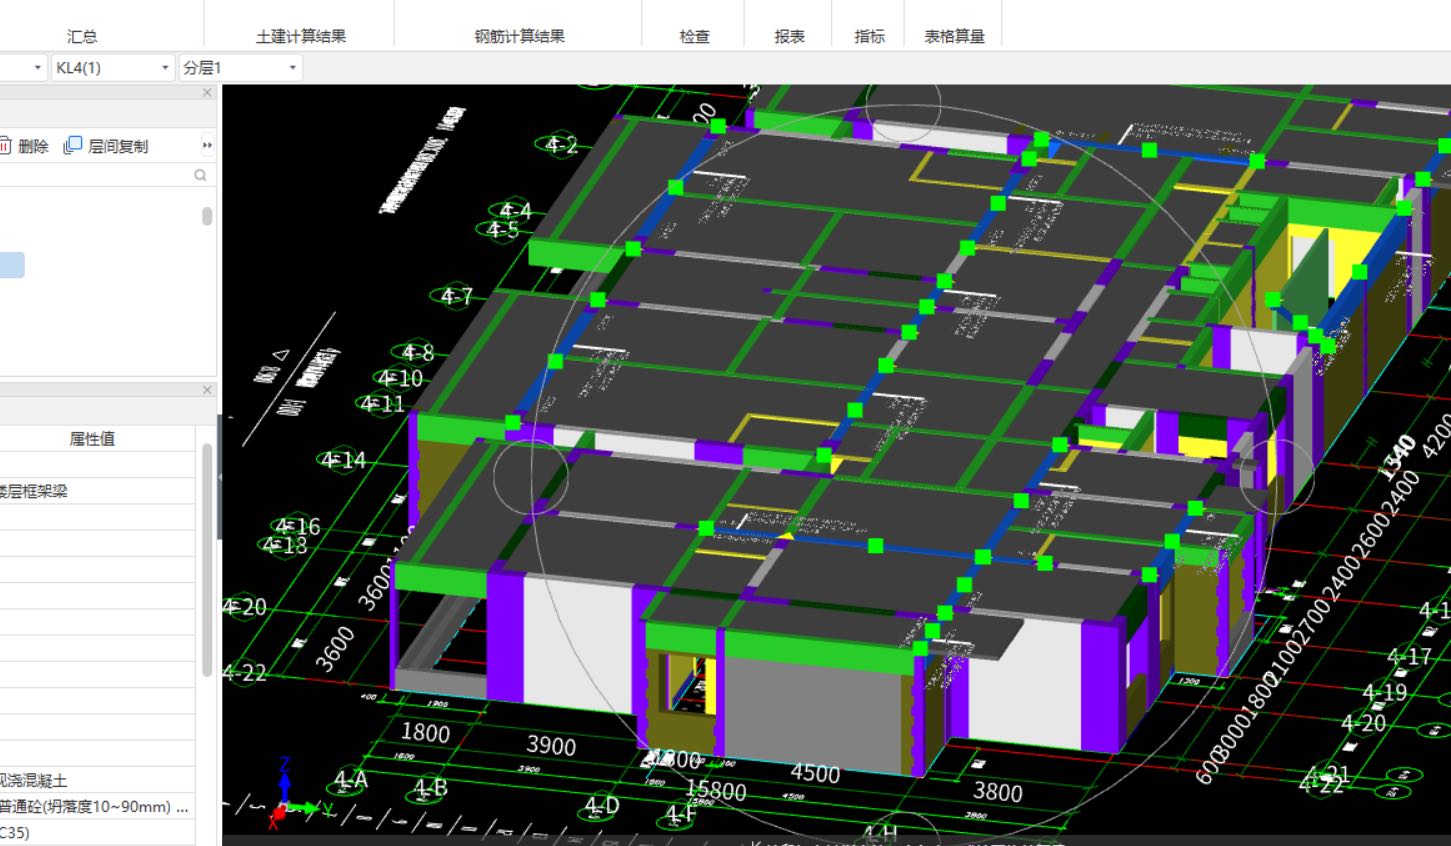This screenshot has width=1451, height=846.
Task: Click the component list scrollbar thumb
Action: pyautogui.click(x=207, y=216)
